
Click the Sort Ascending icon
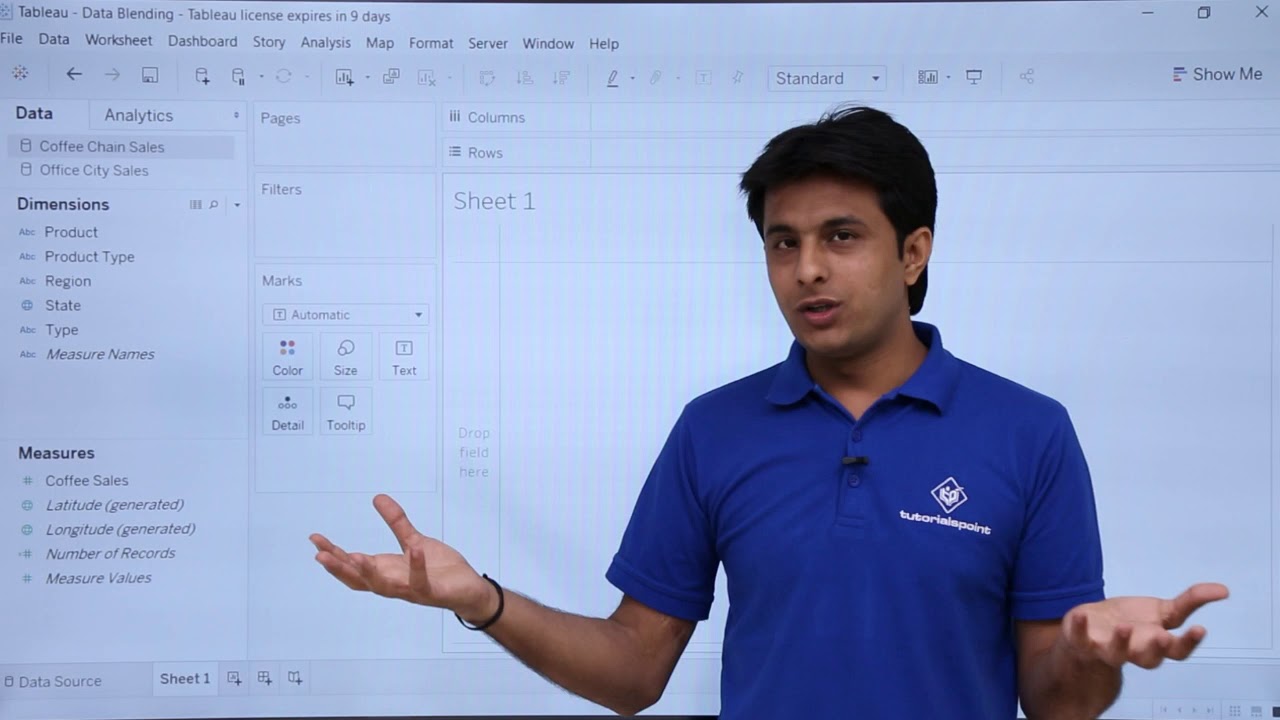524,77
